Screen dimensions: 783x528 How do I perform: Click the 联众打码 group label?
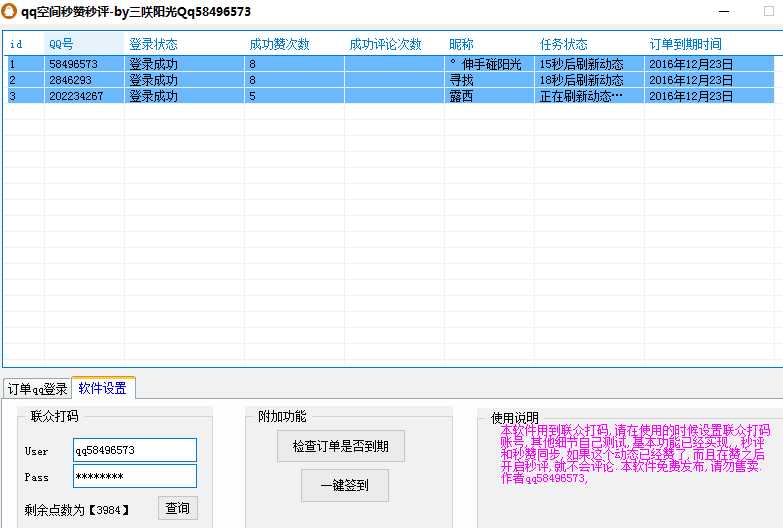(x=54, y=416)
